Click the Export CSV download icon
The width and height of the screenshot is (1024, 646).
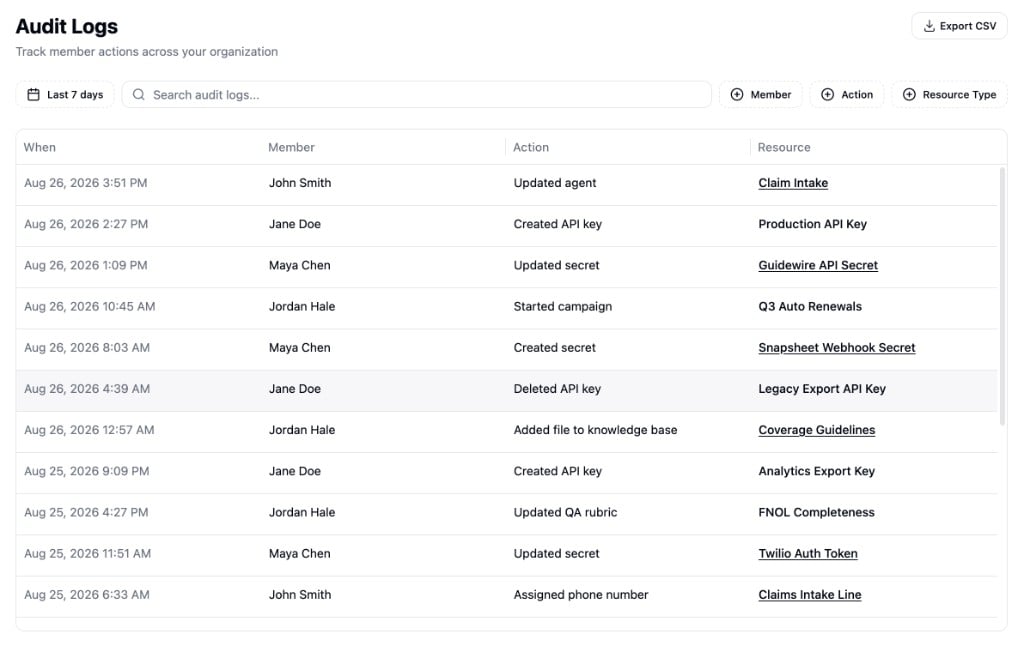[x=929, y=26]
